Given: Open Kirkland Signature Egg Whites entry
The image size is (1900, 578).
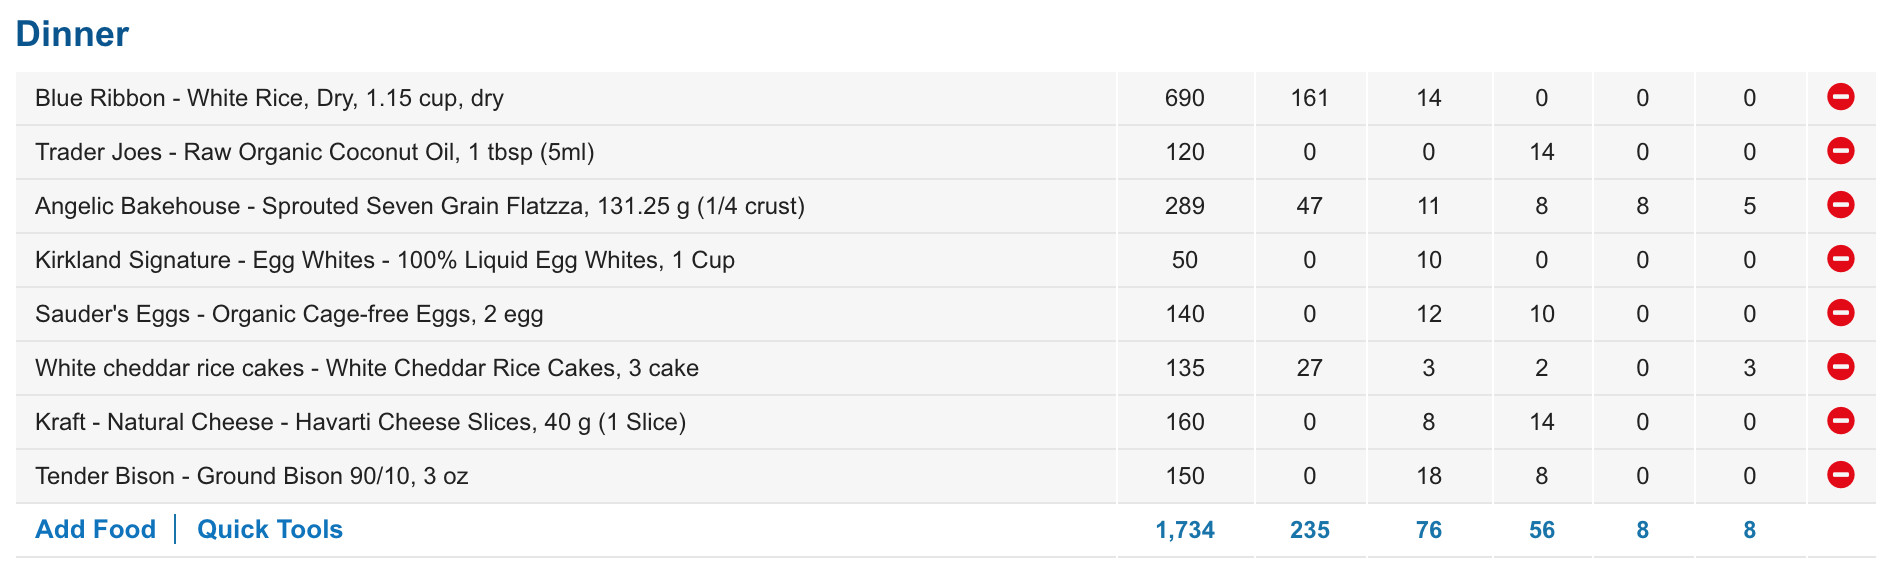Looking at the screenshot, I should tap(385, 260).
